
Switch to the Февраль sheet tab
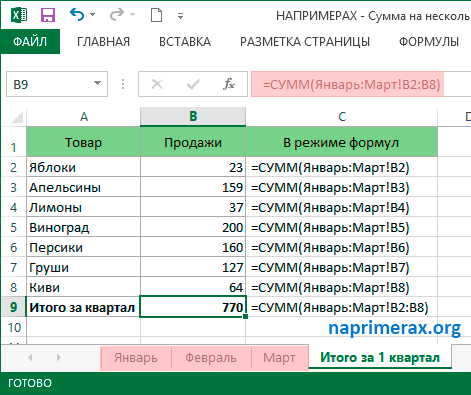[211, 358]
